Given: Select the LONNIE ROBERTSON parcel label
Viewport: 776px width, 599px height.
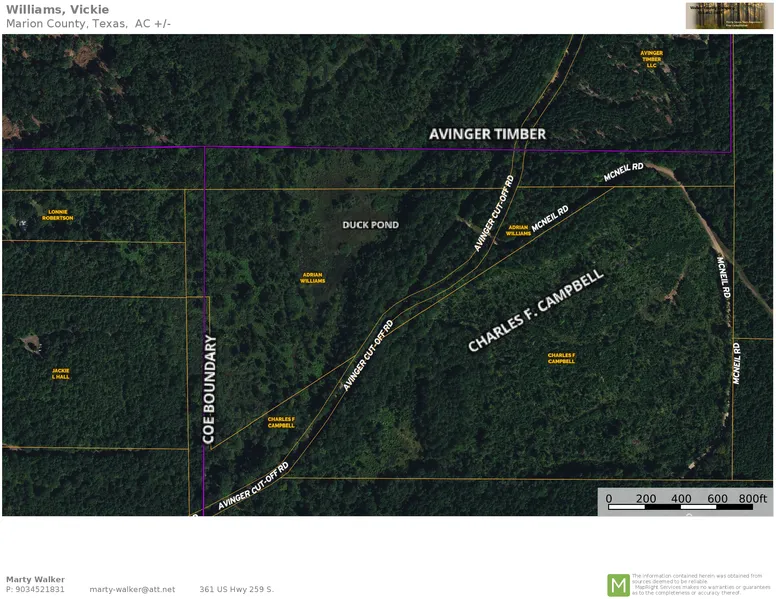Looking at the screenshot, I should pos(60,215).
